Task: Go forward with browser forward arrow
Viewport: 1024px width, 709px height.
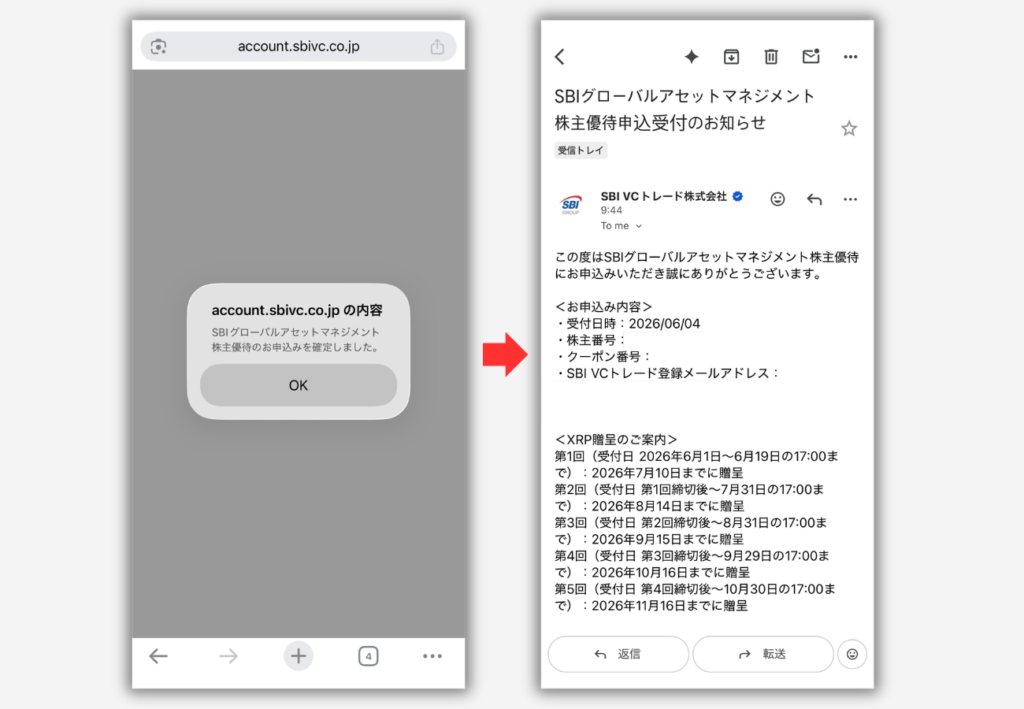Action: [228, 655]
